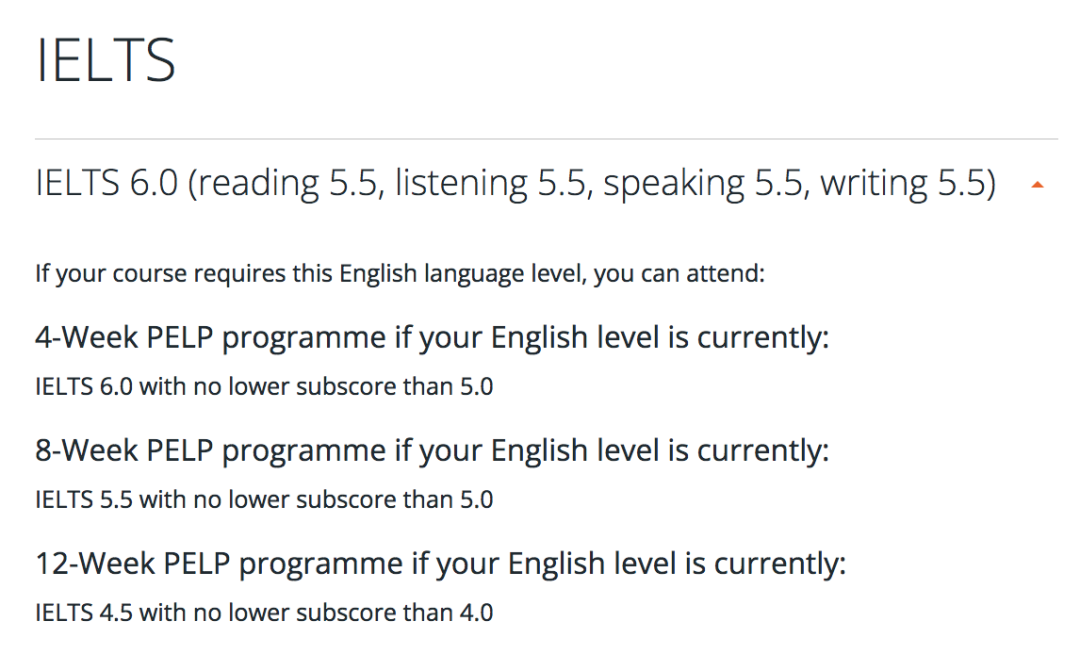The image size is (1080, 654).
Task: Click "you can attend:" in the intro sentence
Action: tap(679, 274)
